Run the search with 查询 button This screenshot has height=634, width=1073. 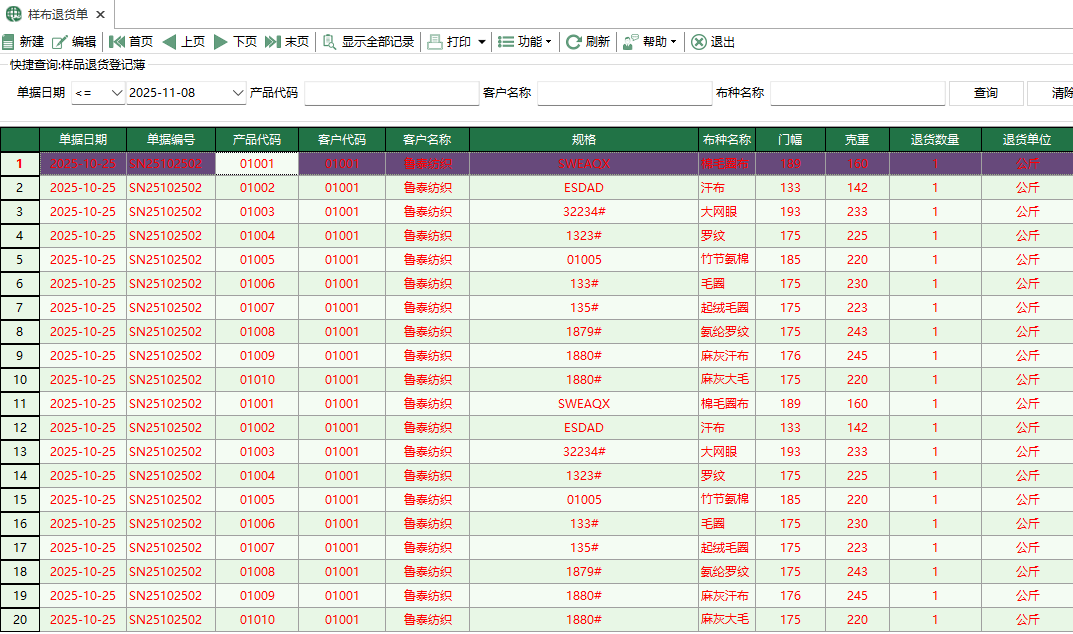click(984, 91)
